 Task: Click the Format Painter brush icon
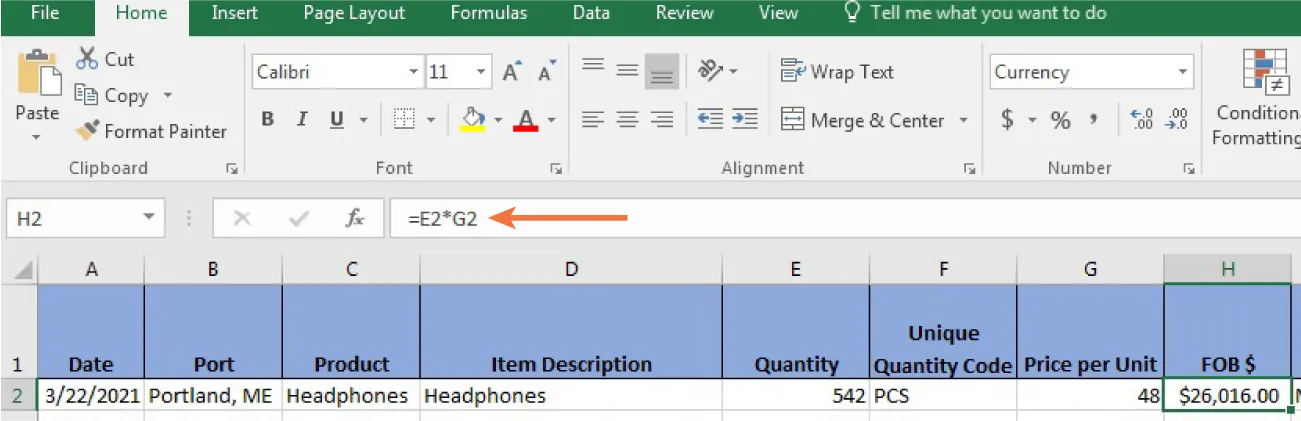88,131
